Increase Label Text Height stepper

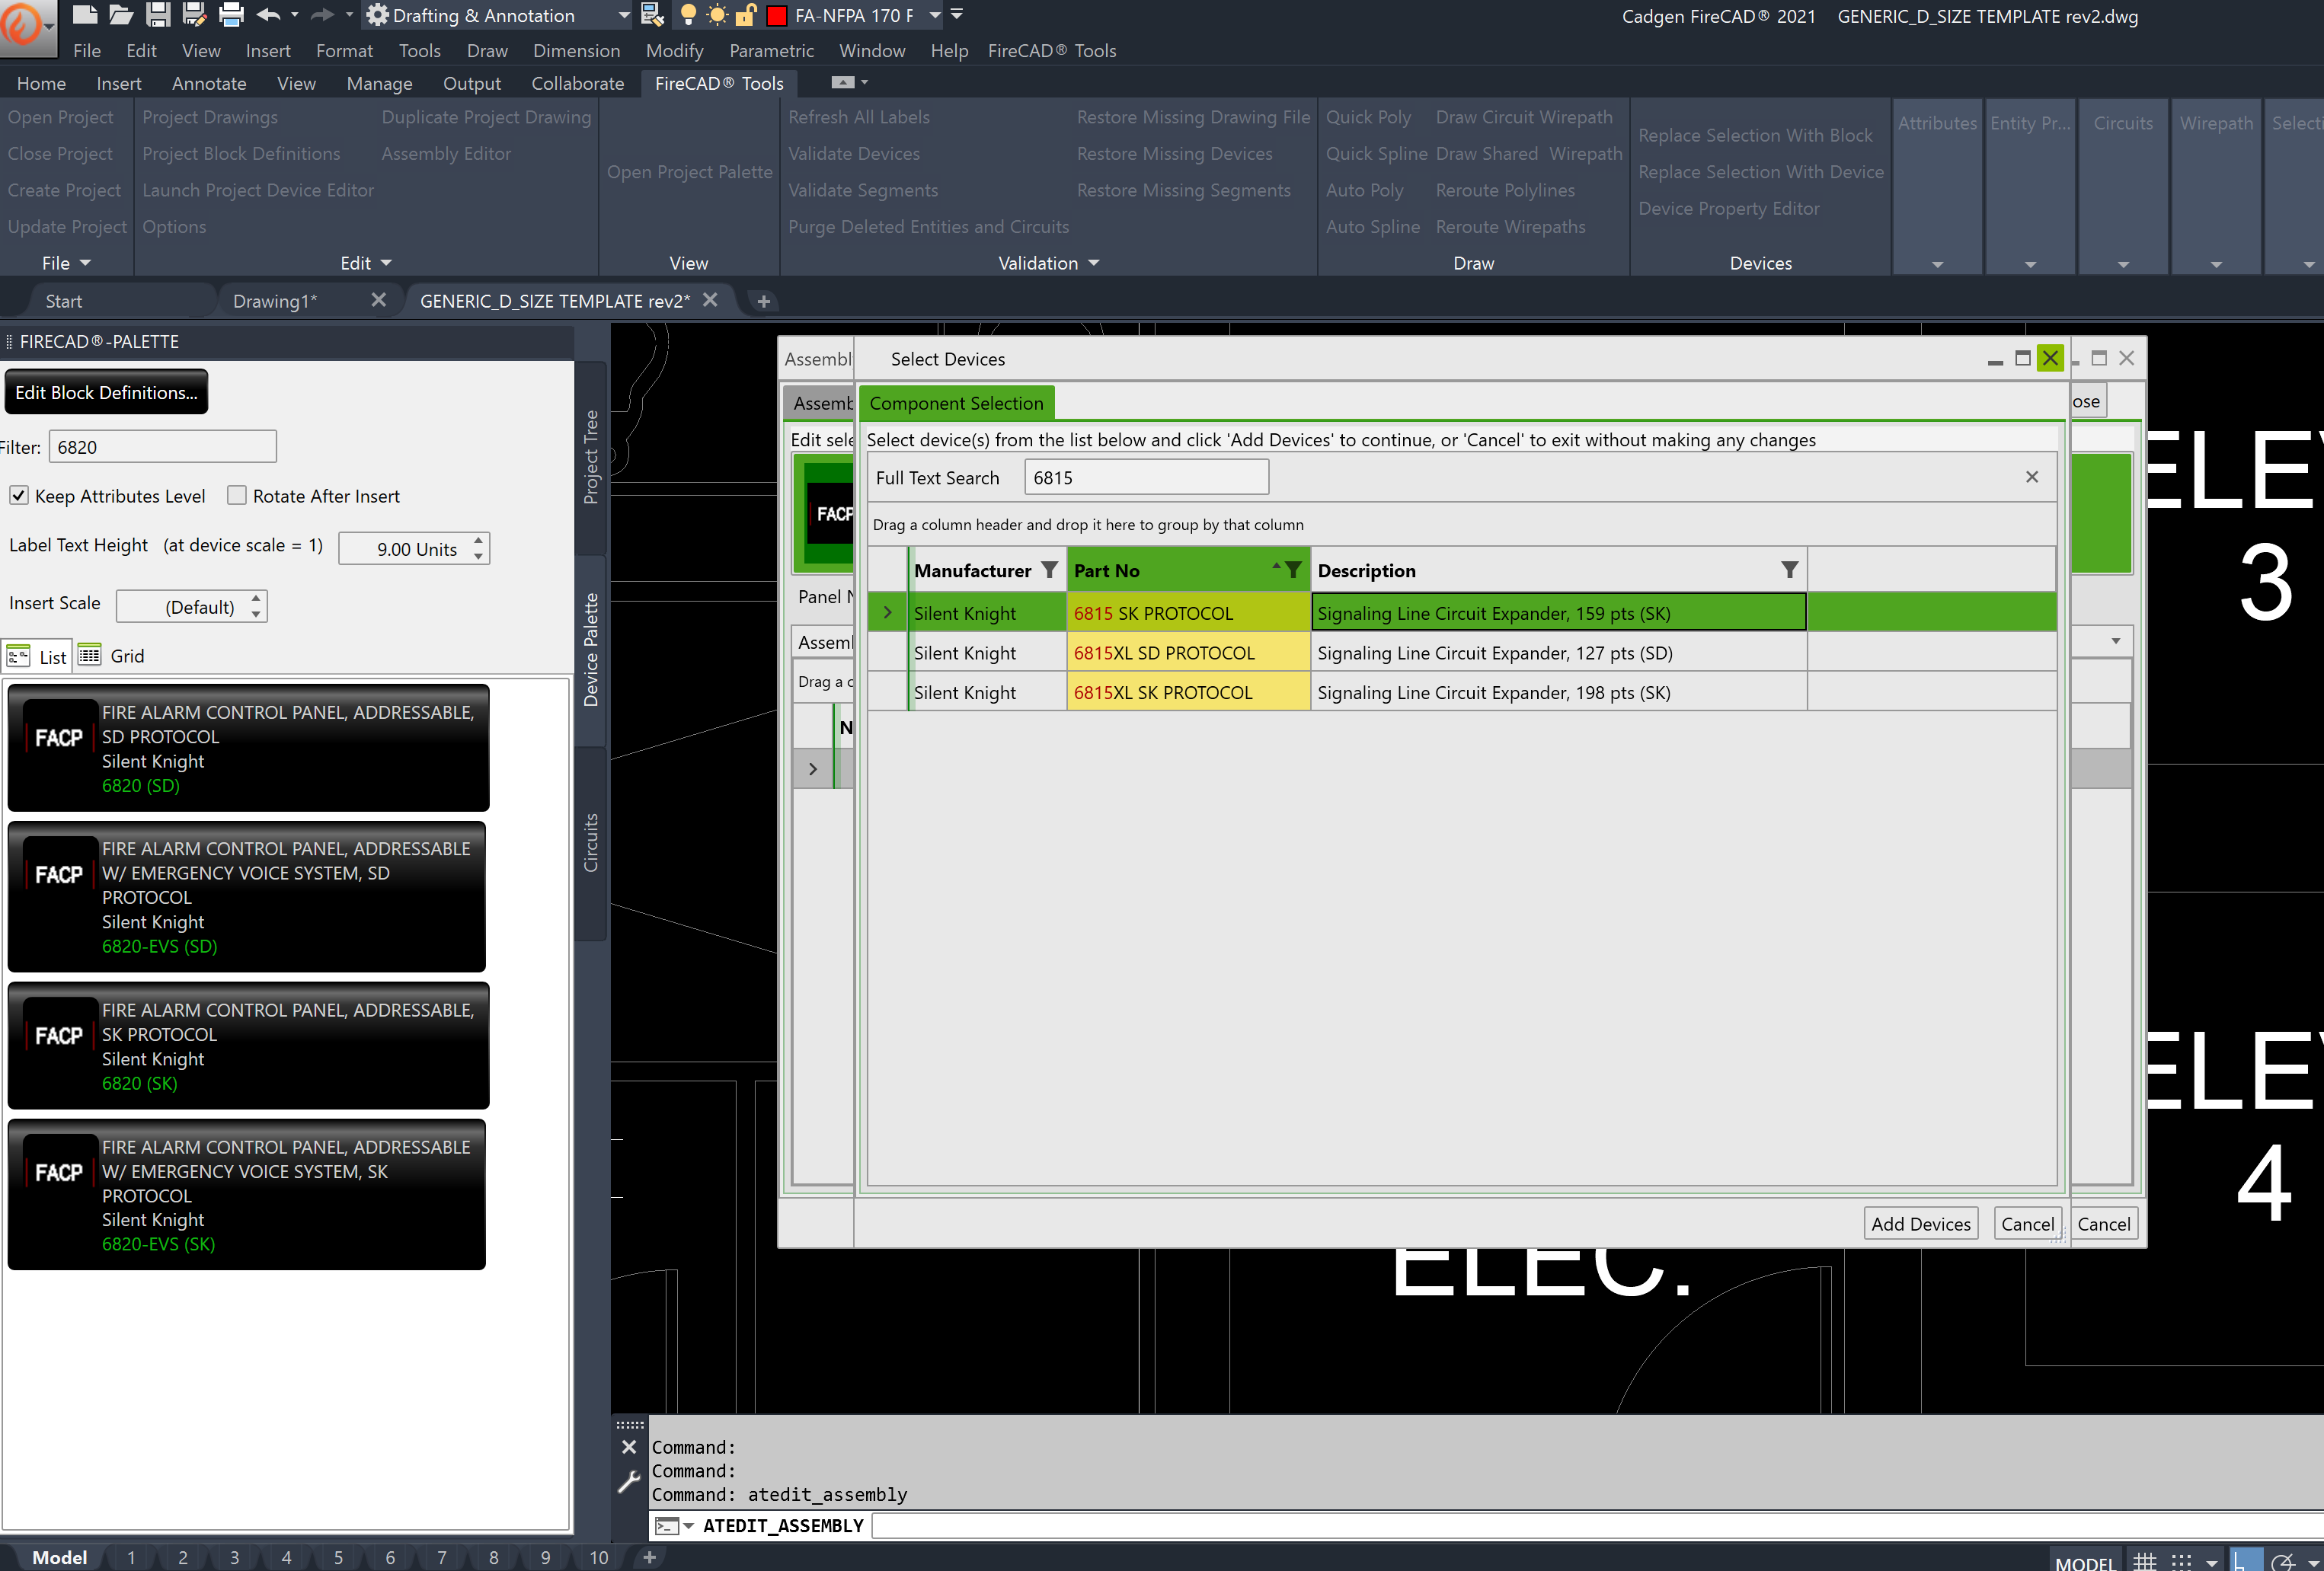[x=478, y=540]
